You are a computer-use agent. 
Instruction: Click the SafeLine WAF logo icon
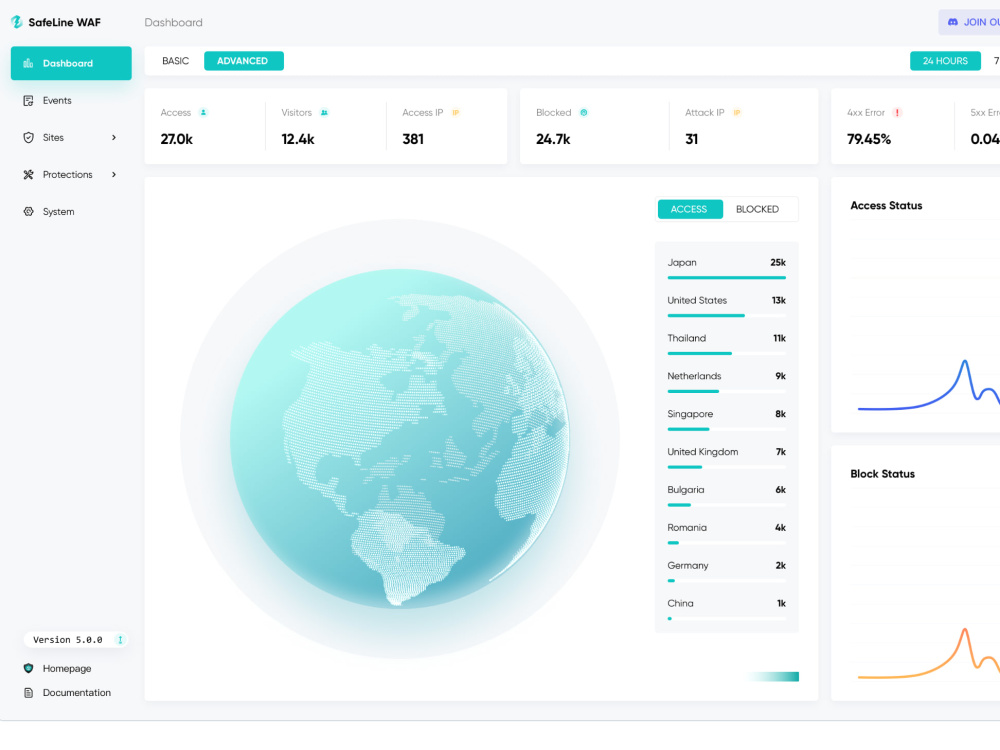point(17,22)
